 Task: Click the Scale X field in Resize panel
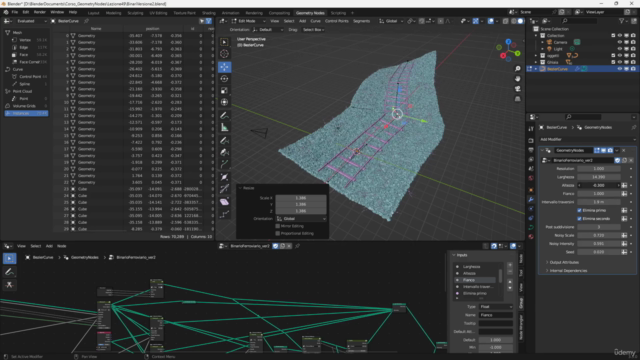click(301, 198)
